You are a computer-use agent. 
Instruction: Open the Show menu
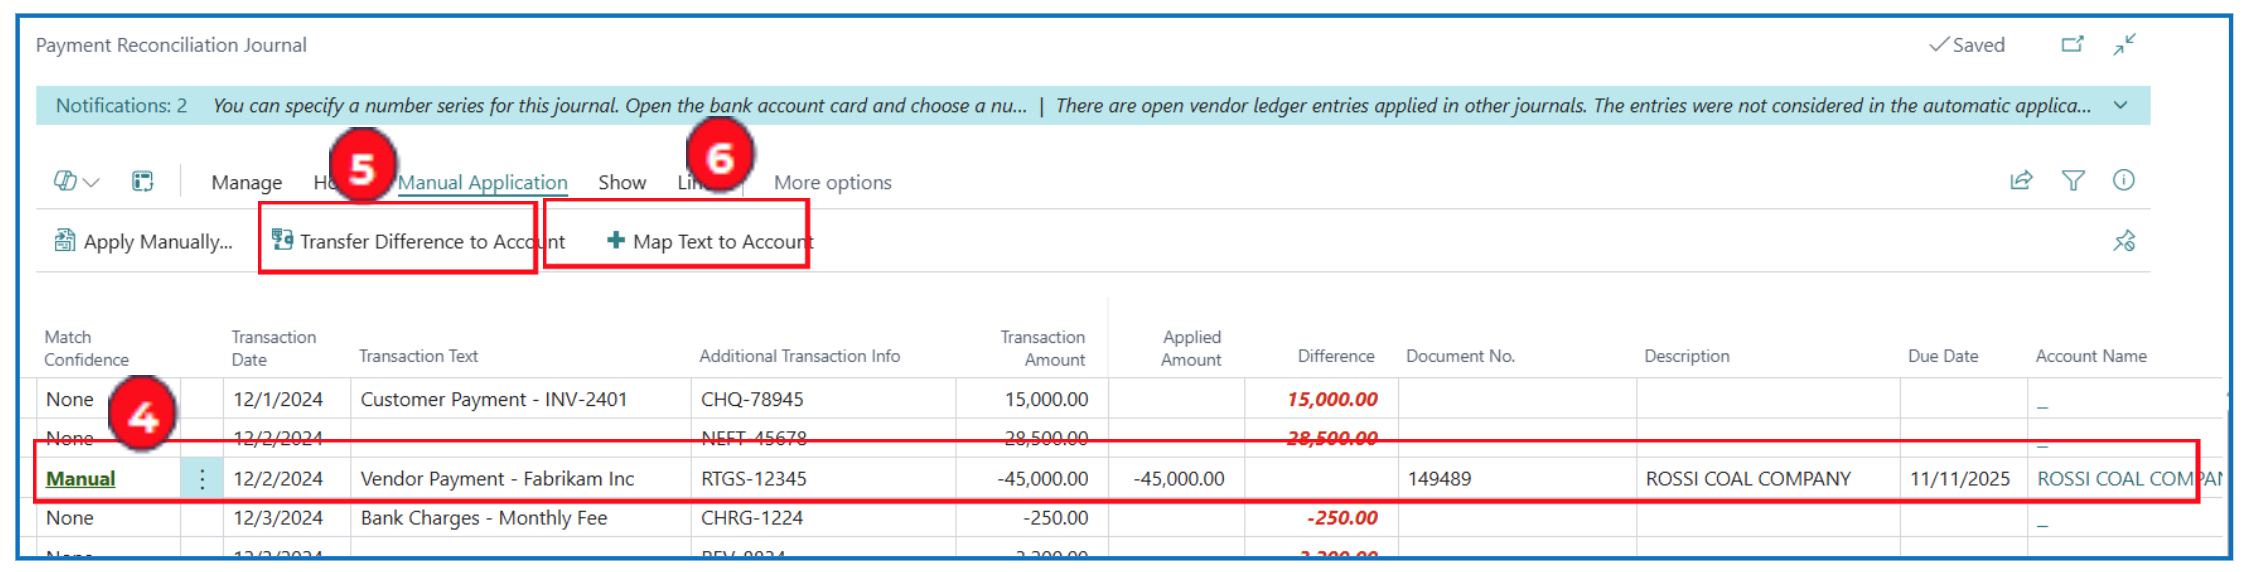pyautogui.click(x=621, y=182)
